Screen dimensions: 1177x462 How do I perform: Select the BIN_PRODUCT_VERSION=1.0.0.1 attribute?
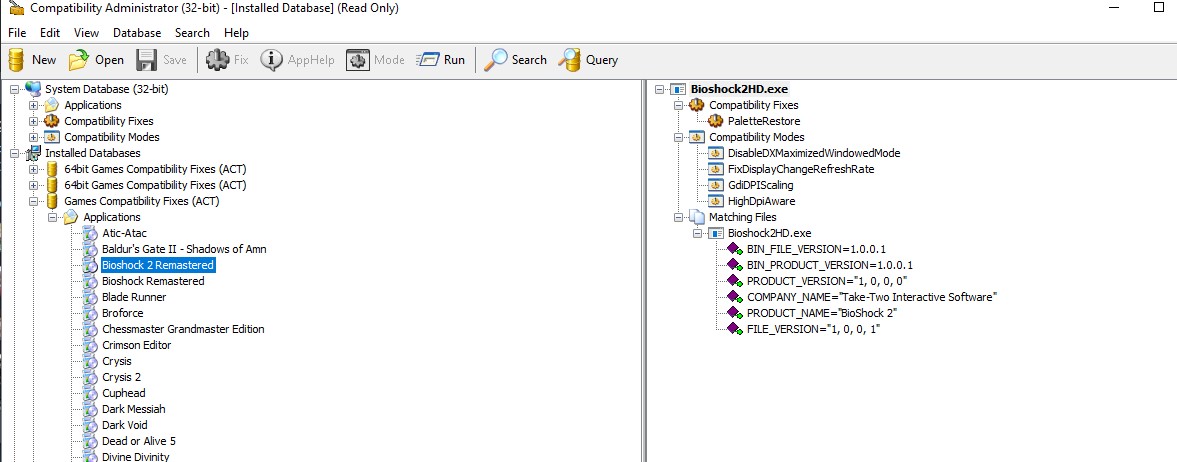pyautogui.click(x=830, y=265)
